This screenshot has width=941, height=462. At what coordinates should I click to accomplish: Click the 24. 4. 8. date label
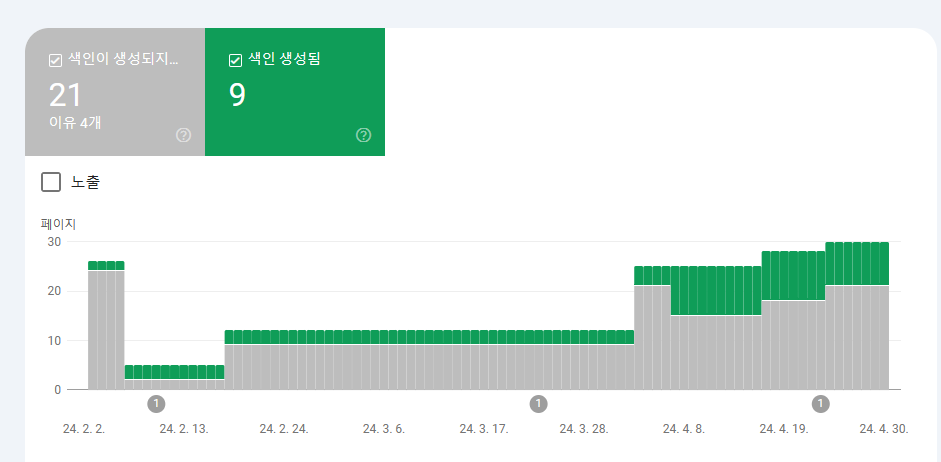[684, 429]
